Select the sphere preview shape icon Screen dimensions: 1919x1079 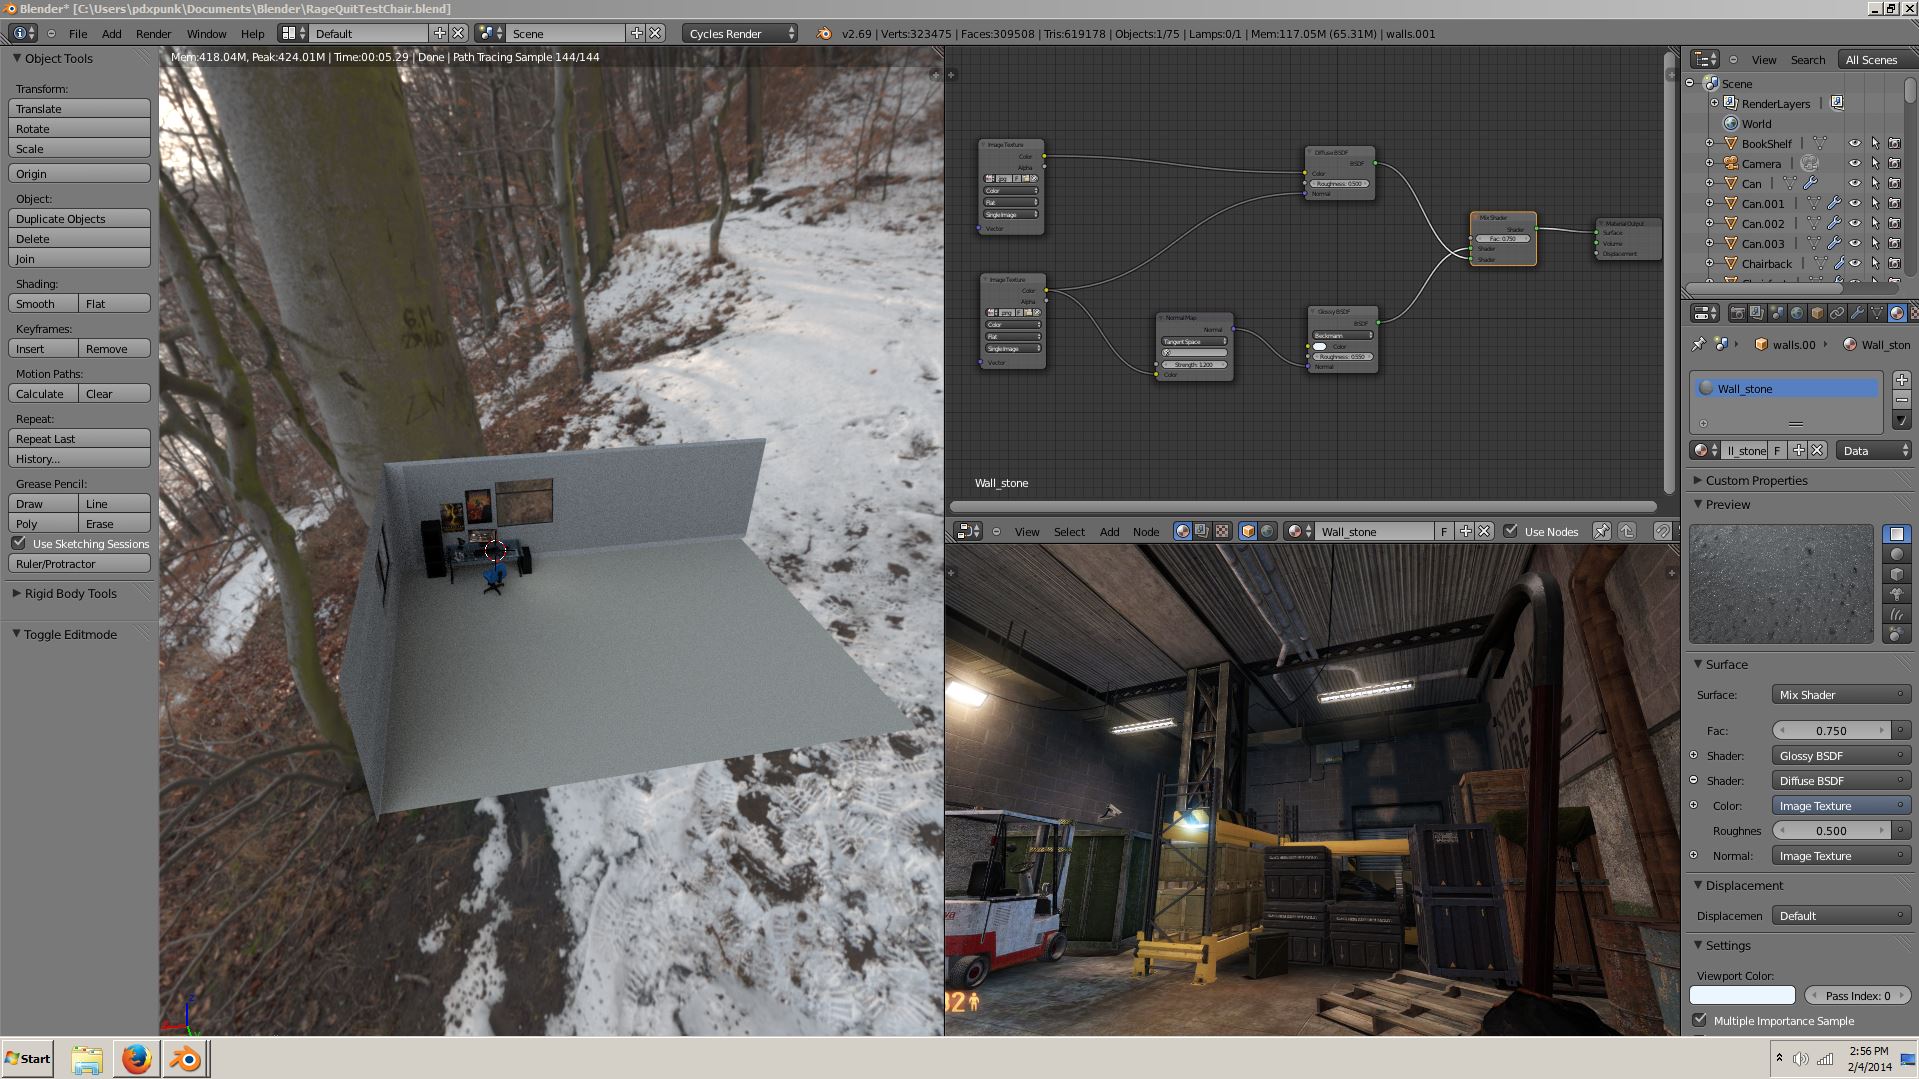1896,554
